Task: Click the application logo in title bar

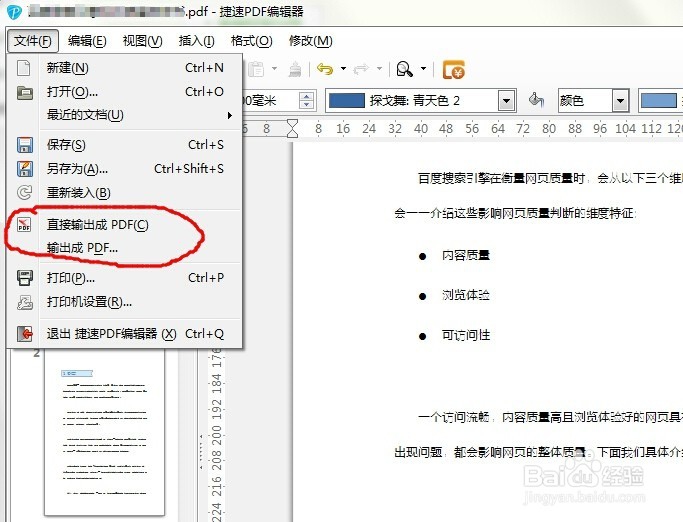Action: coord(14,11)
